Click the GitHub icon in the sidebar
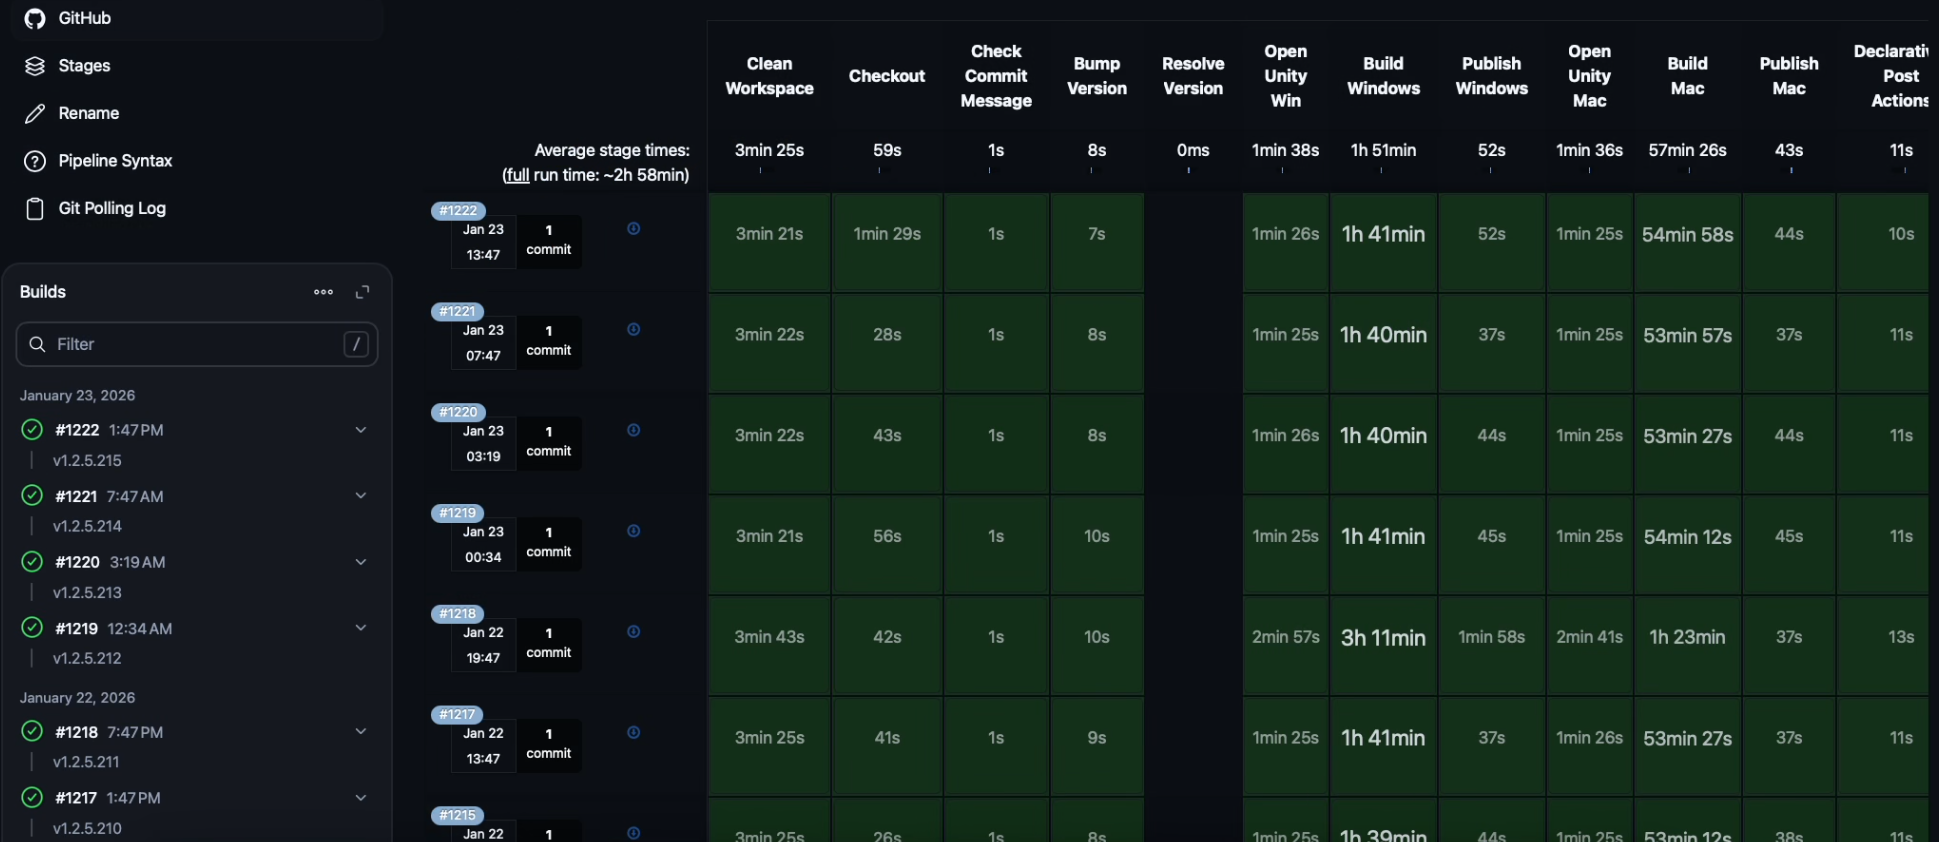 pos(35,19)
